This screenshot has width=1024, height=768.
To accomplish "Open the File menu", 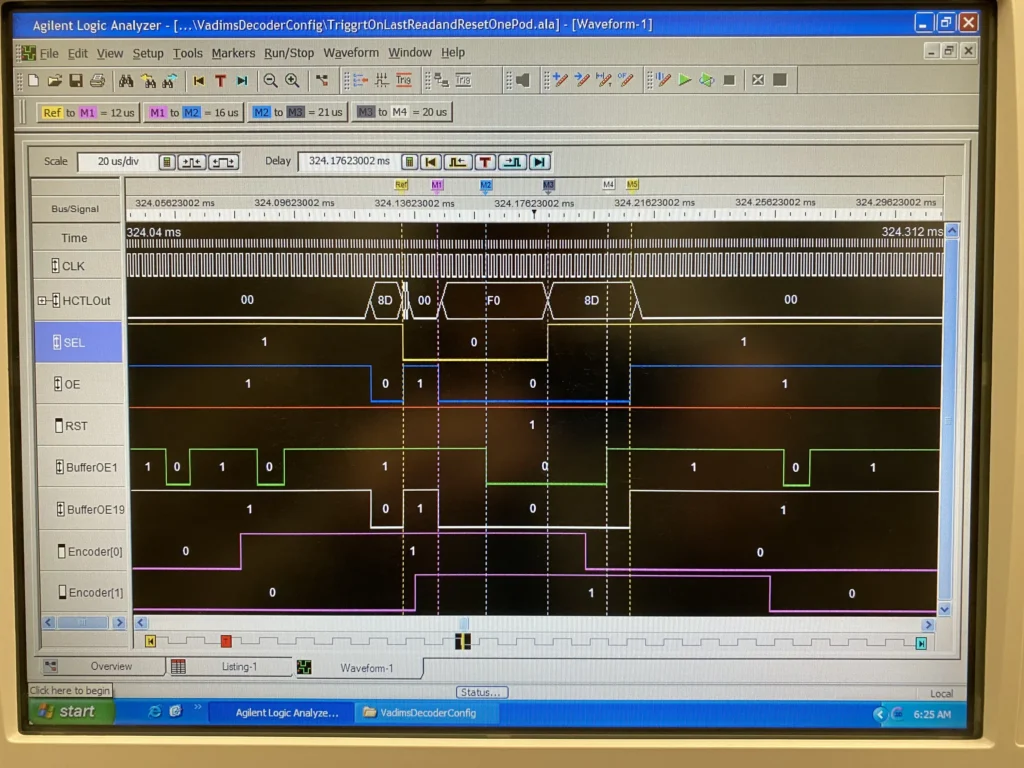I will [x=49, y=53].
